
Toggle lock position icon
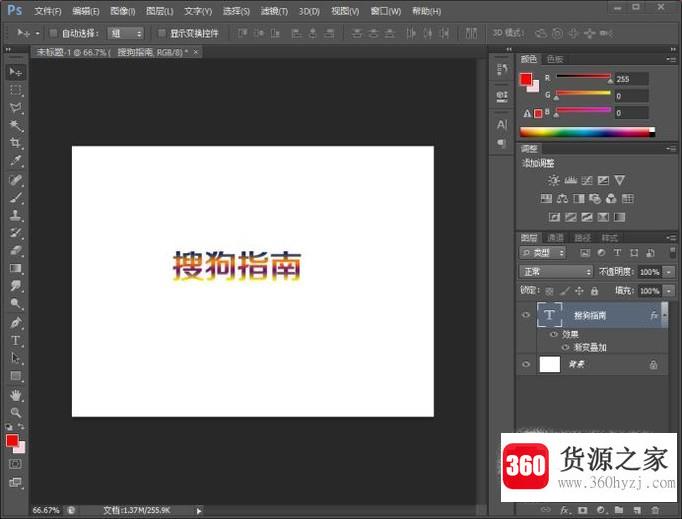point(579,291)
